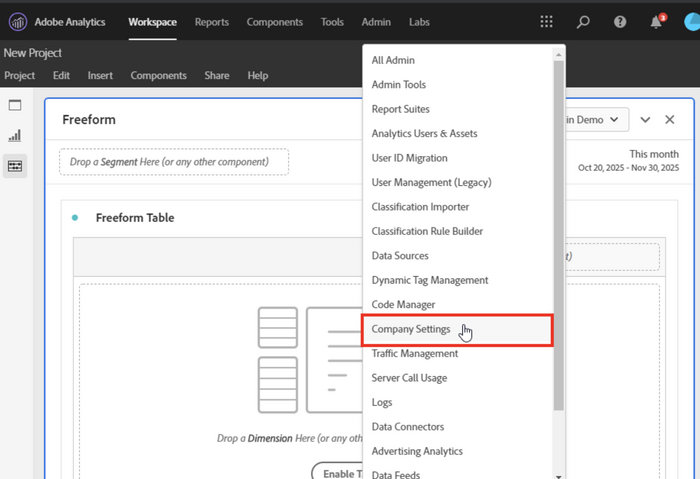Click the Freeform Table teal dot

(x=75, y=218)
